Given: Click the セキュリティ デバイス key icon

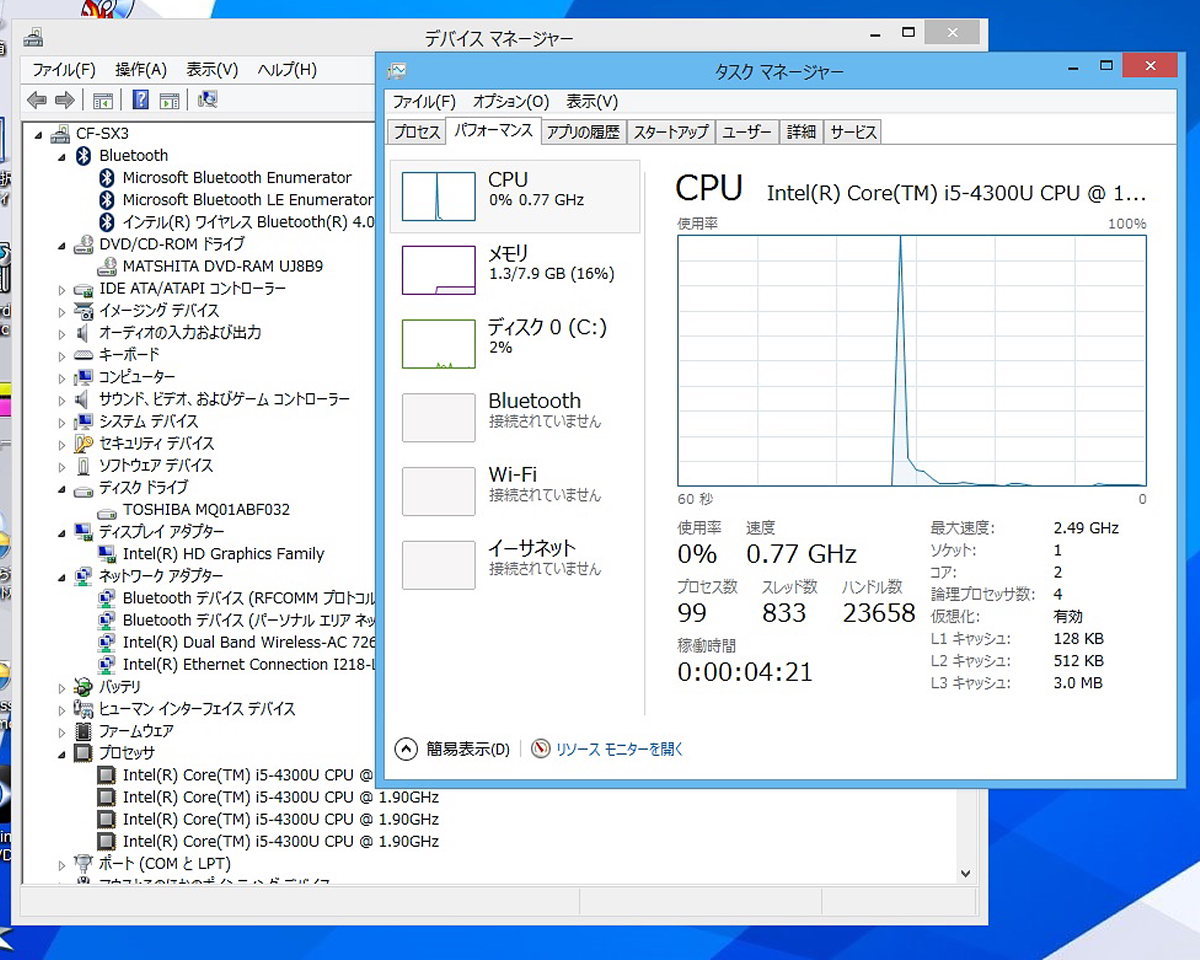Looking at the screenshot, I should pyautogui.click(x=84, y=443).
